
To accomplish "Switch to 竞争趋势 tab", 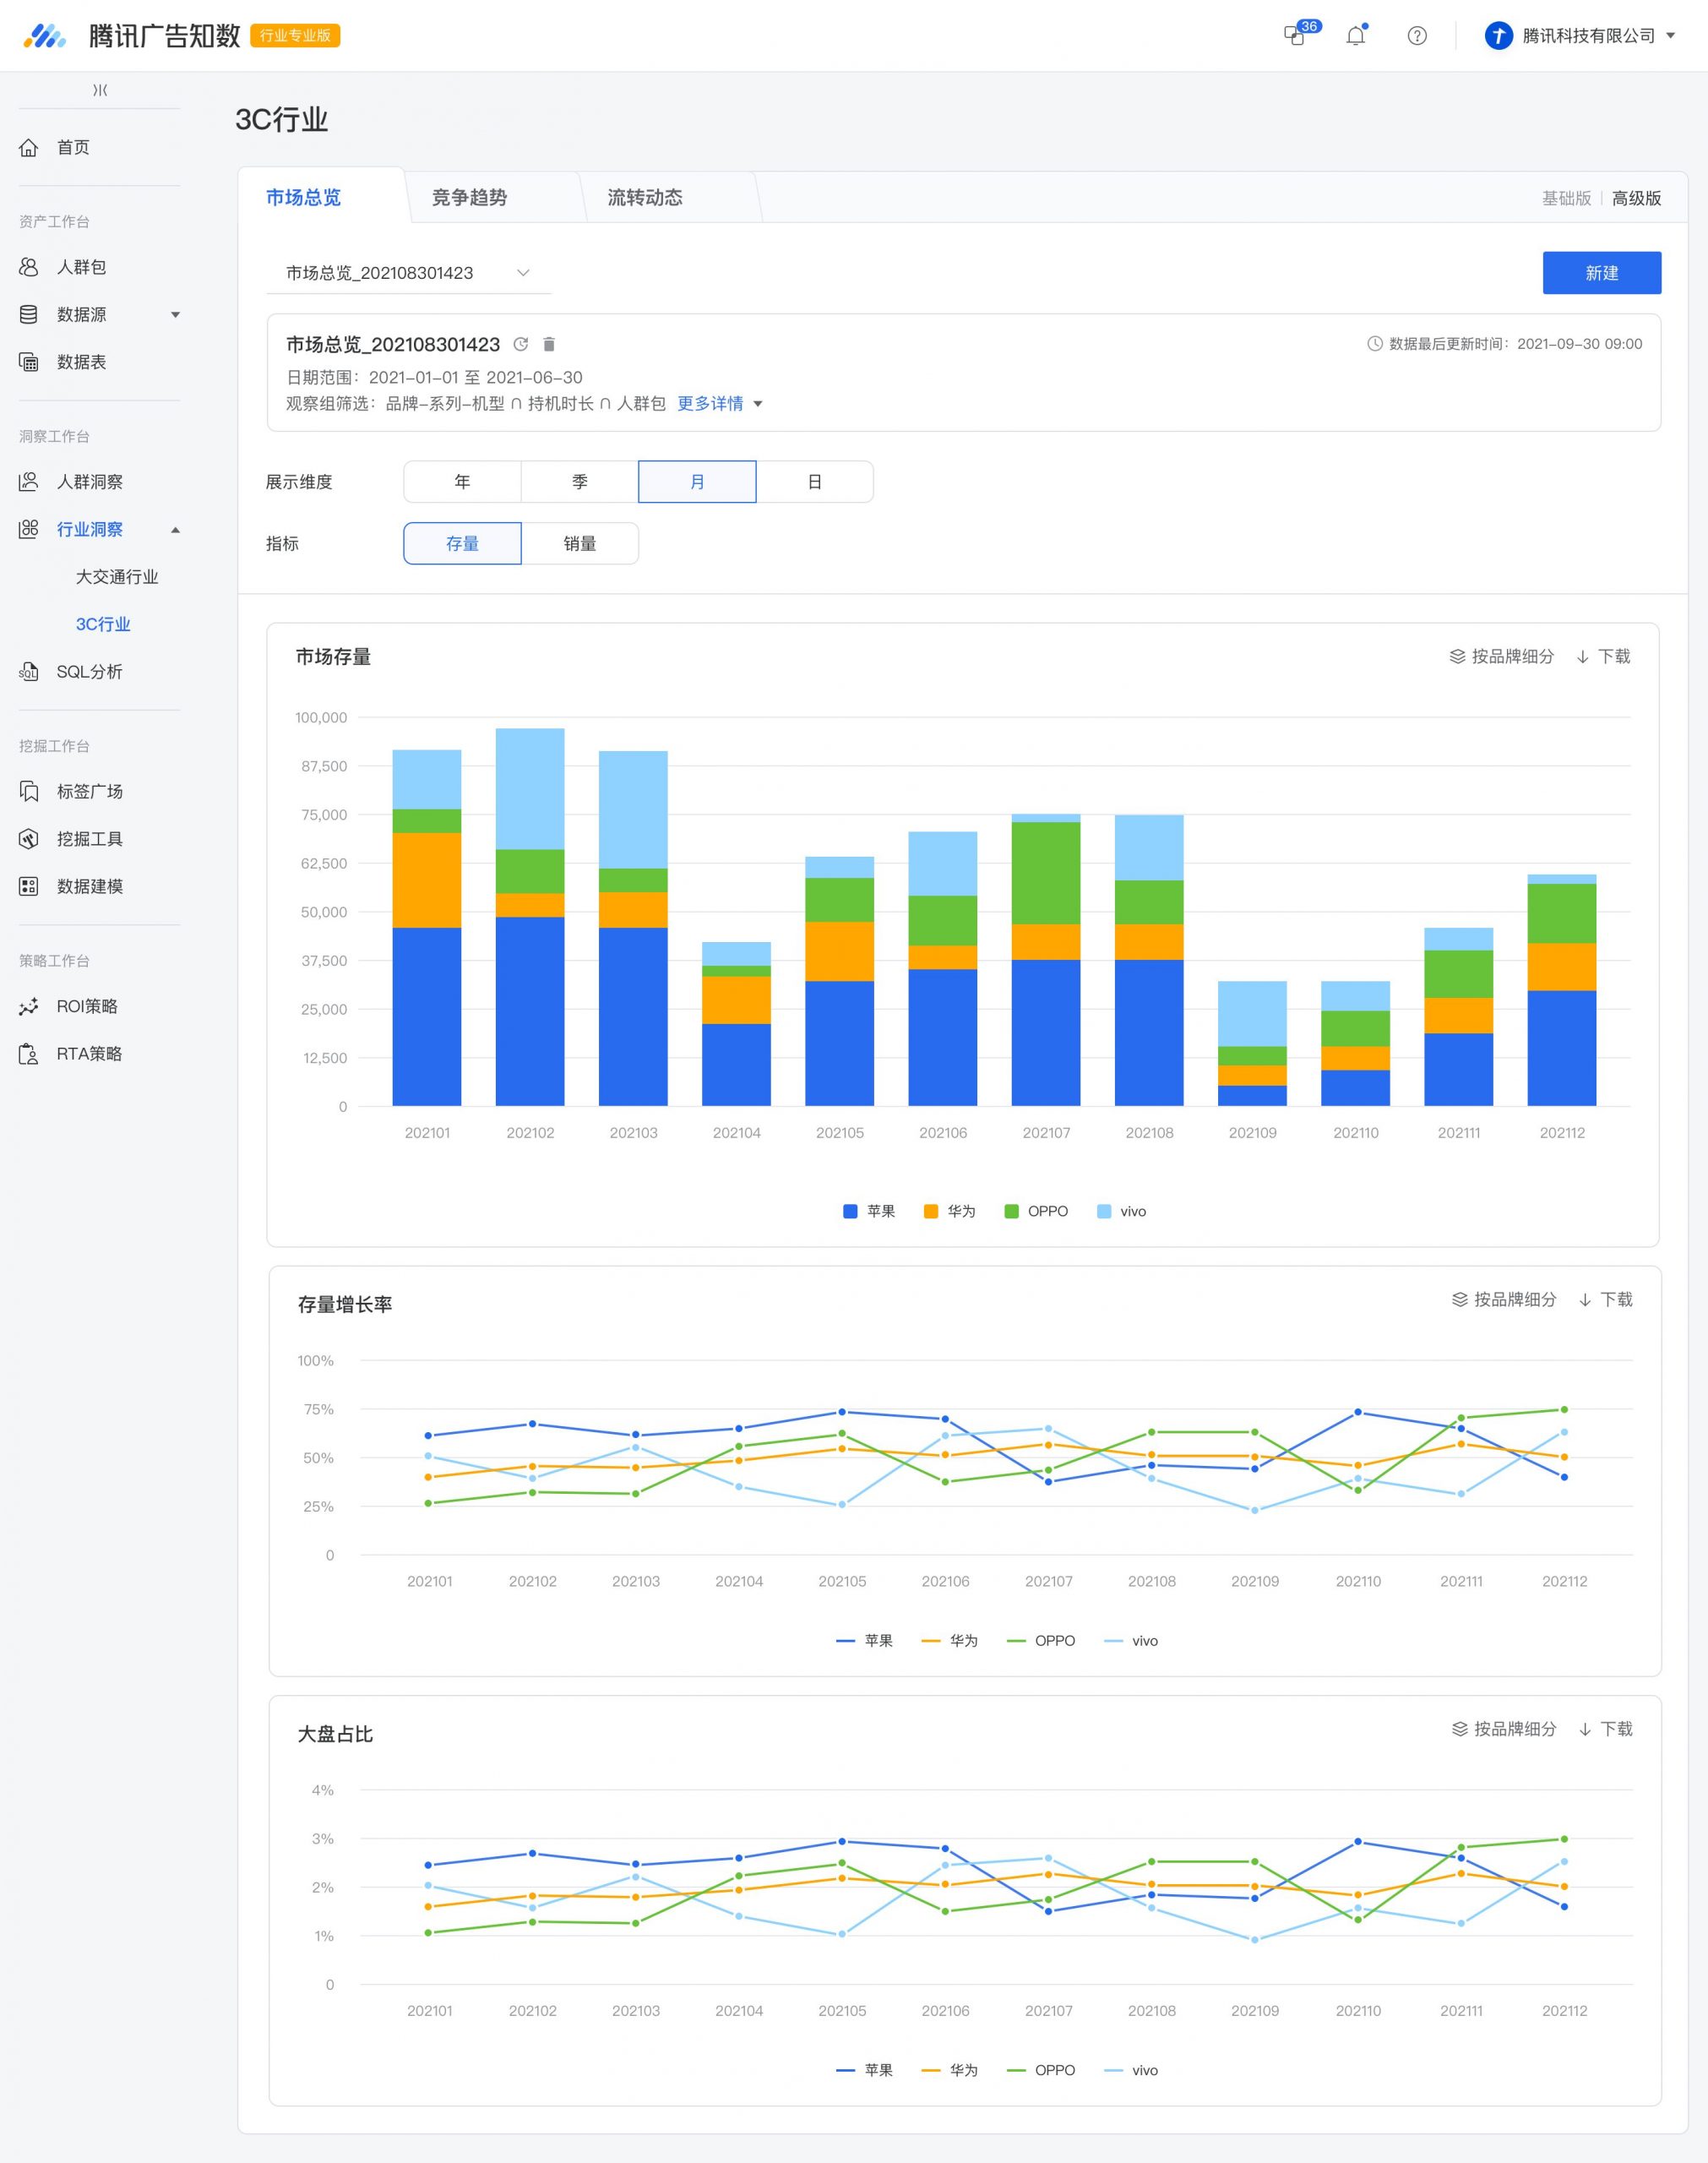I will coord(469,197).
